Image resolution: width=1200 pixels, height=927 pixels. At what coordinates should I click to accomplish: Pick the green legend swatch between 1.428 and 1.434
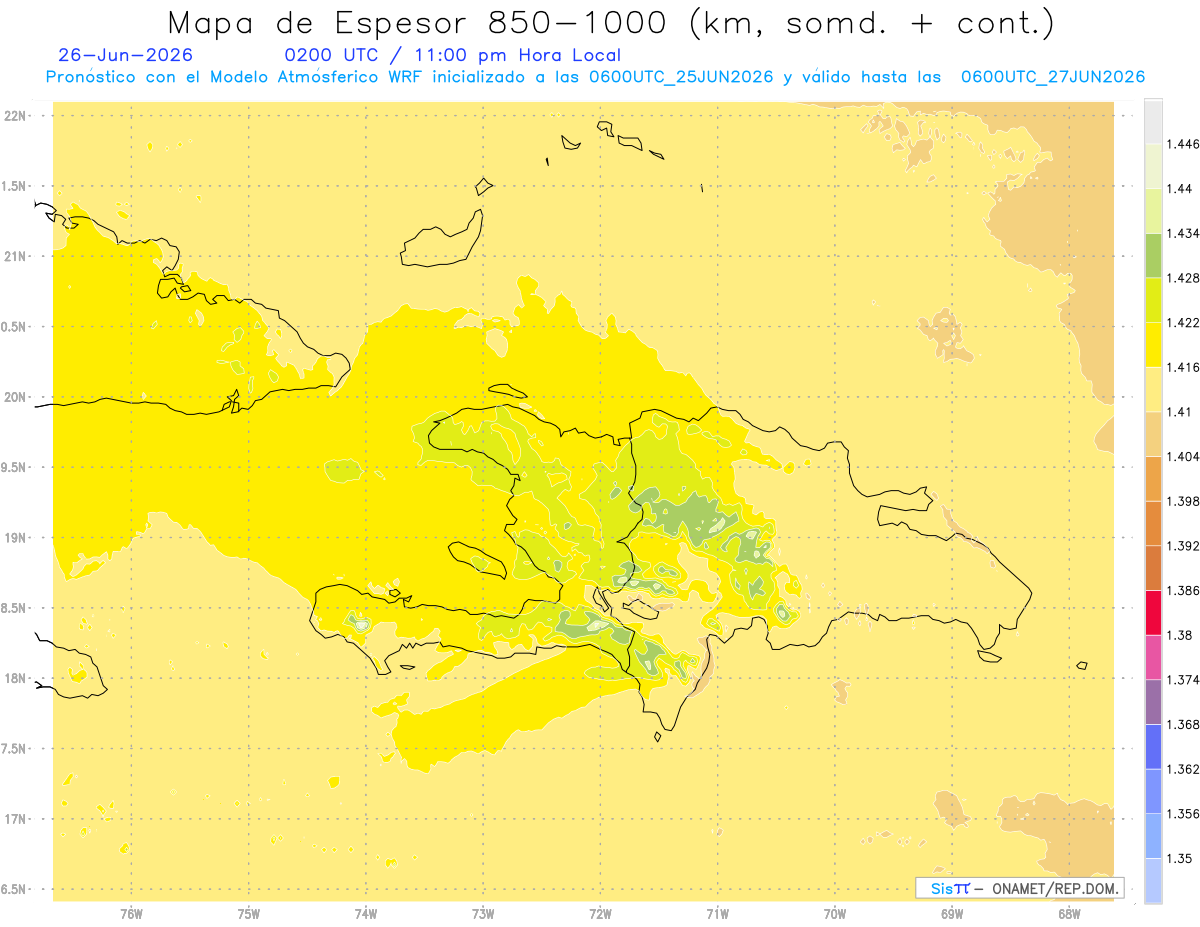1153,255
